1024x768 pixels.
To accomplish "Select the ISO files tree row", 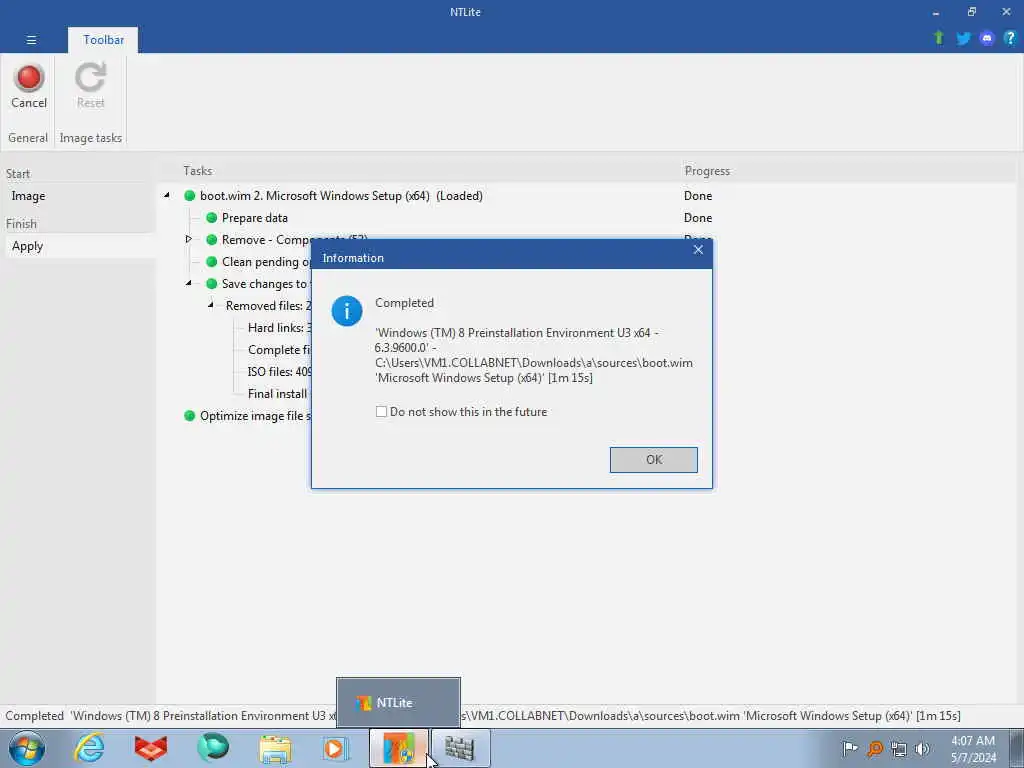I will click(x=279, y=372).
